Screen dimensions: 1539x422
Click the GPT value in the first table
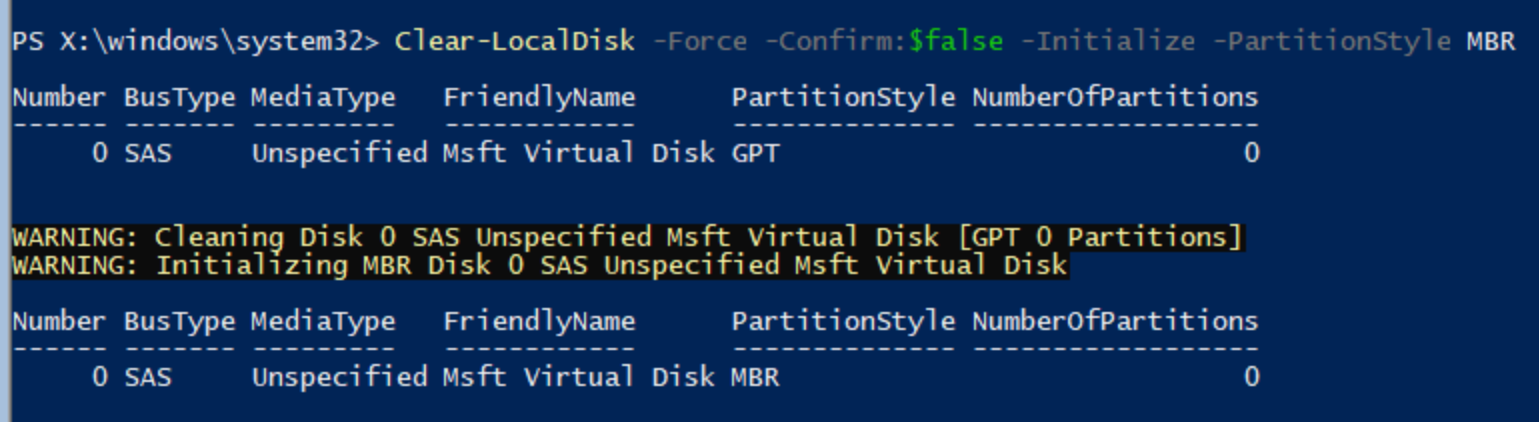755,153
